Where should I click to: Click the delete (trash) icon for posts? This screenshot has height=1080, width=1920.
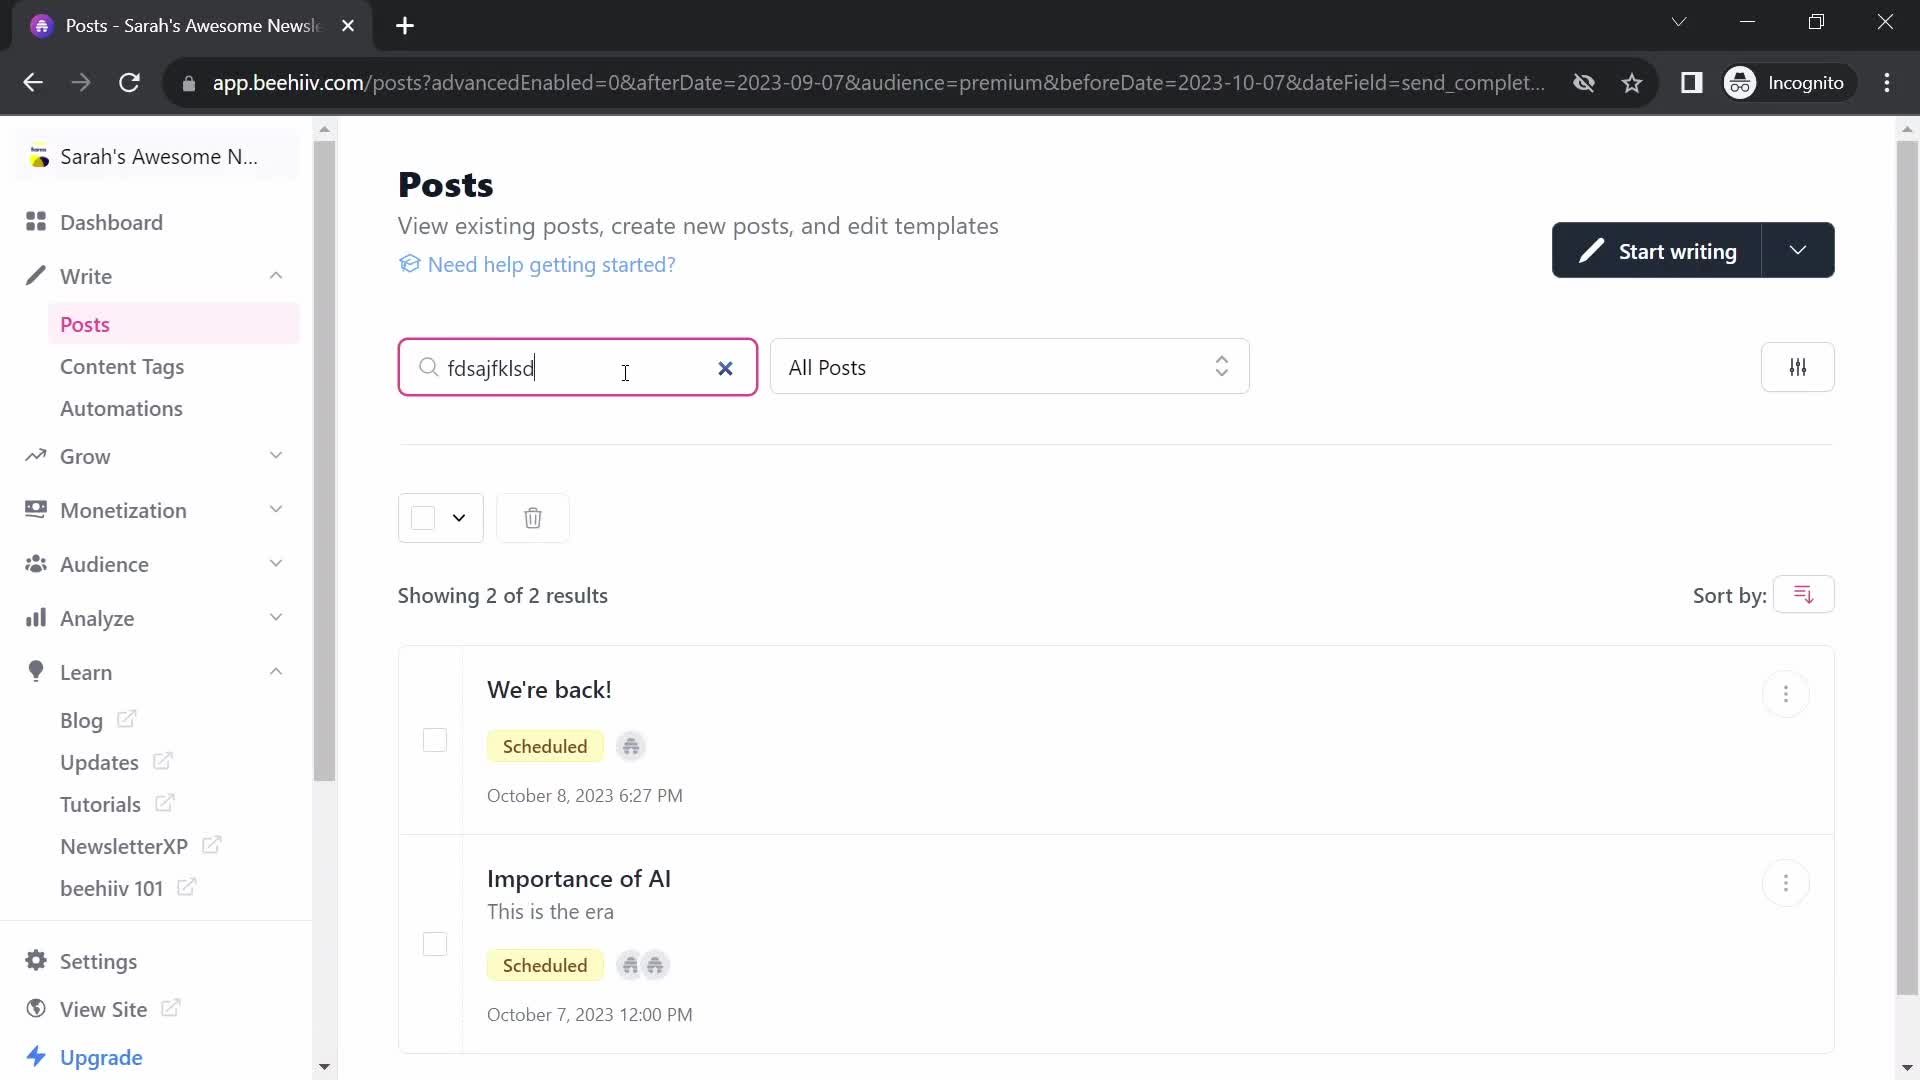[x=534, y=518]
